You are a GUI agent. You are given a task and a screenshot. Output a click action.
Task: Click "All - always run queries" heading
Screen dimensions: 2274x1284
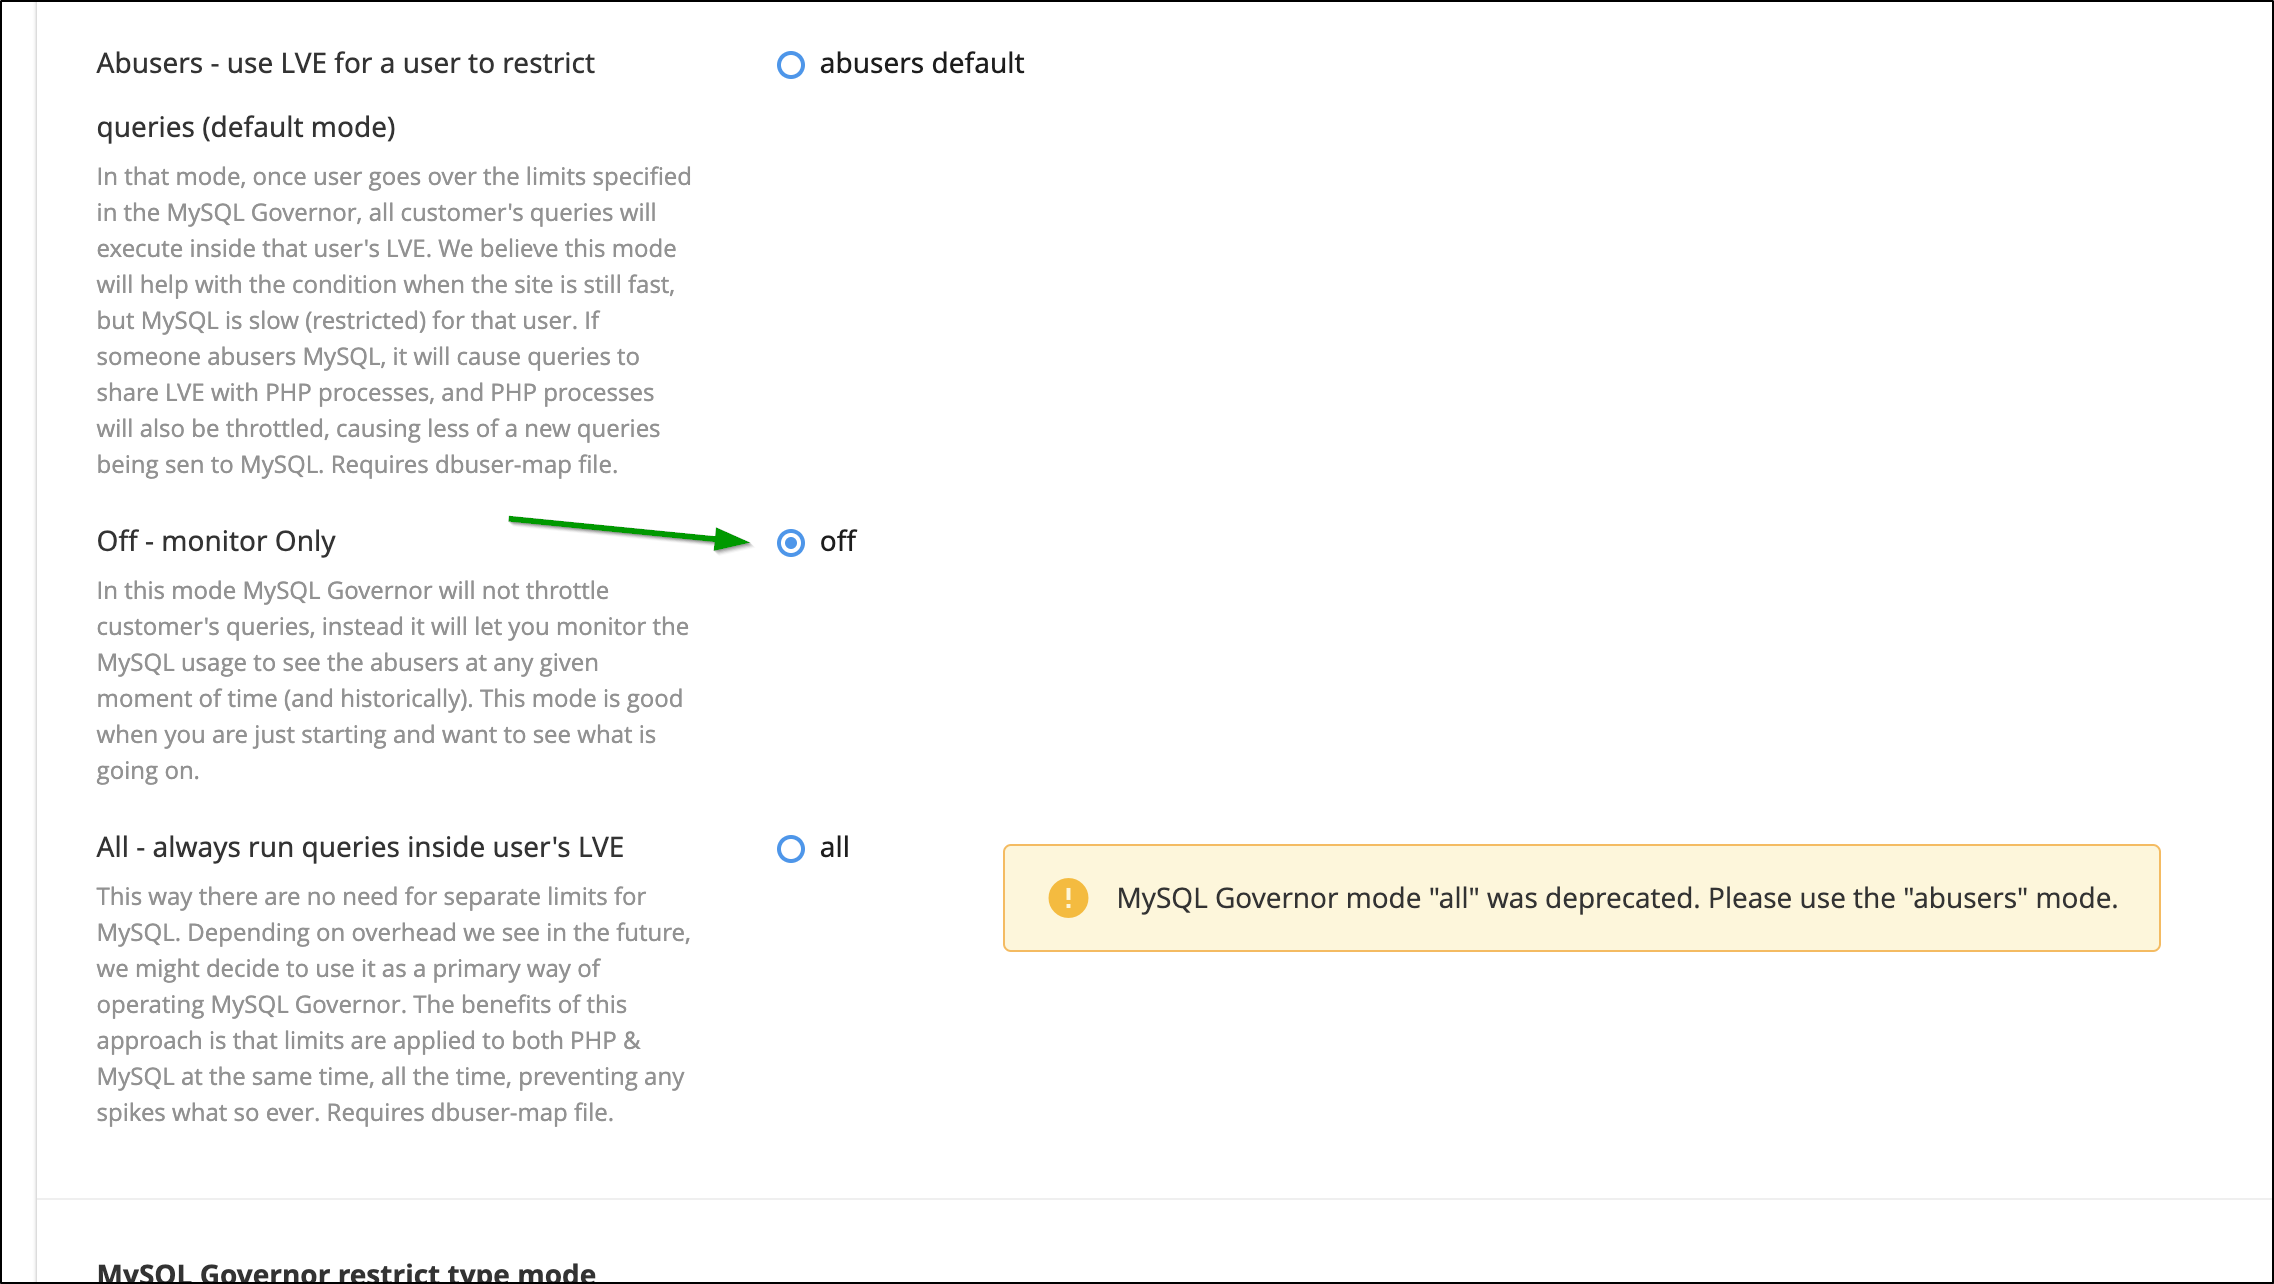(360, 848)
